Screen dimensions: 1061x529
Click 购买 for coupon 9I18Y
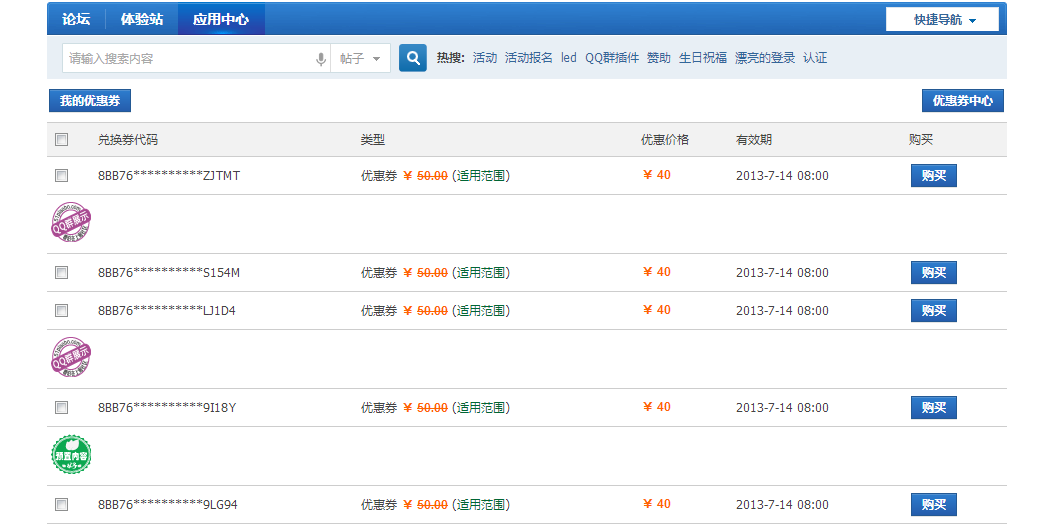[x=934, y=408]
